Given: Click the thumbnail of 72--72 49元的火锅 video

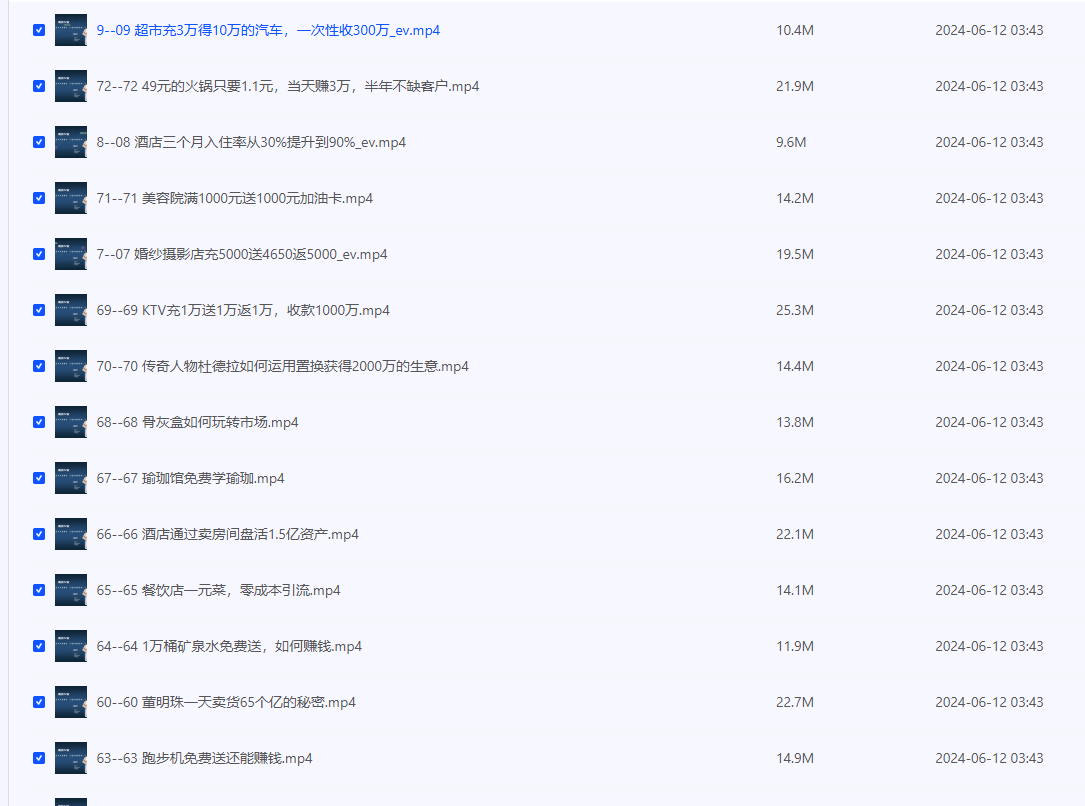Looking at the screenshot, I should point(71,86).
